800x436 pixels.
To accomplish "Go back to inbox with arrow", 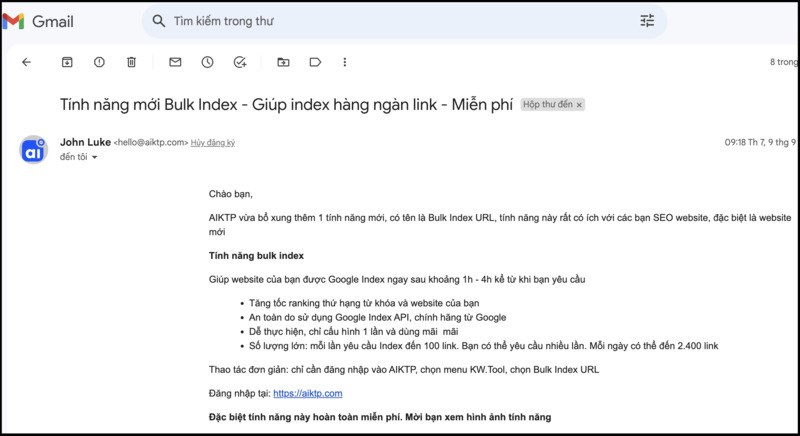I will click(x=27, y=62).
